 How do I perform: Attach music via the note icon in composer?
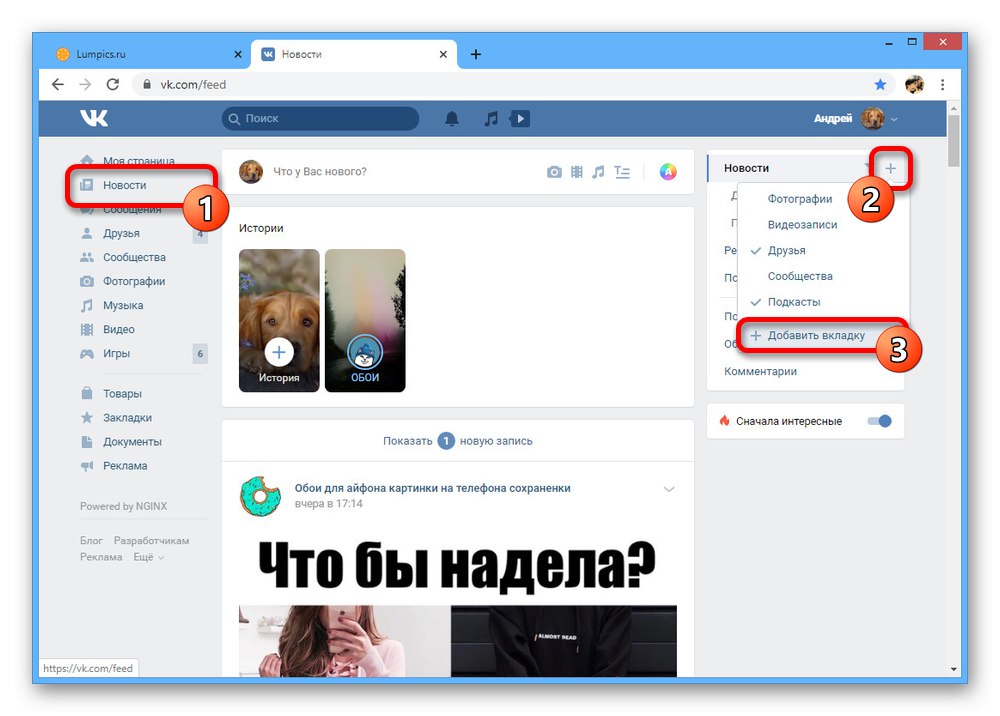point(599,171)
